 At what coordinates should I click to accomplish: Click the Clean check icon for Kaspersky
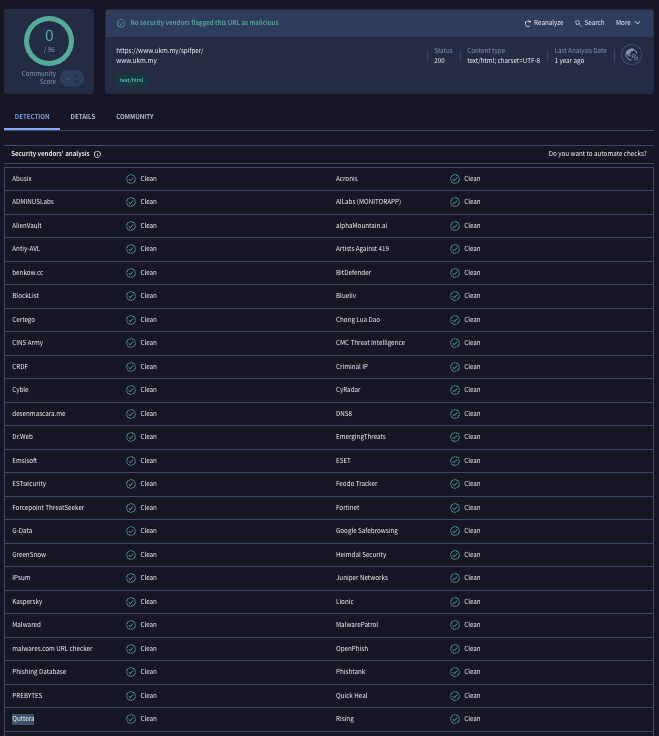(x=131, y=602)
